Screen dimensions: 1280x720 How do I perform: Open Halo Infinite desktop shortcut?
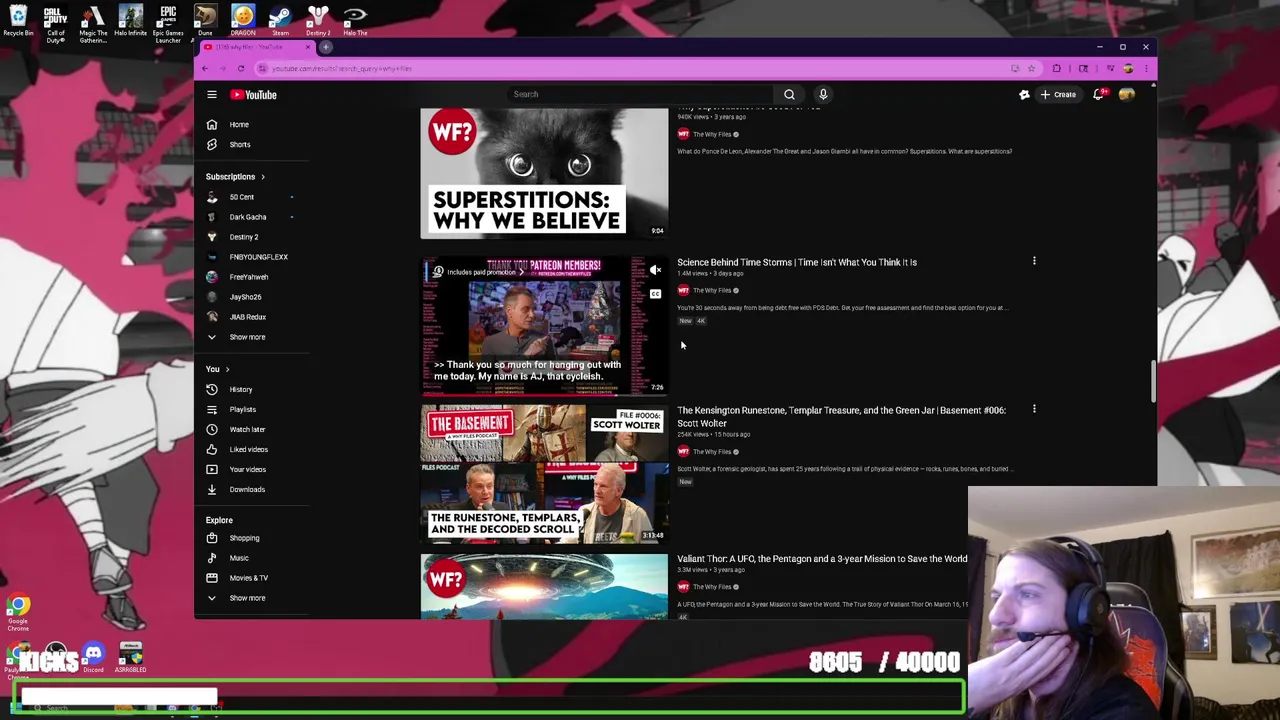pyautogui.click(x=130, y=20)
